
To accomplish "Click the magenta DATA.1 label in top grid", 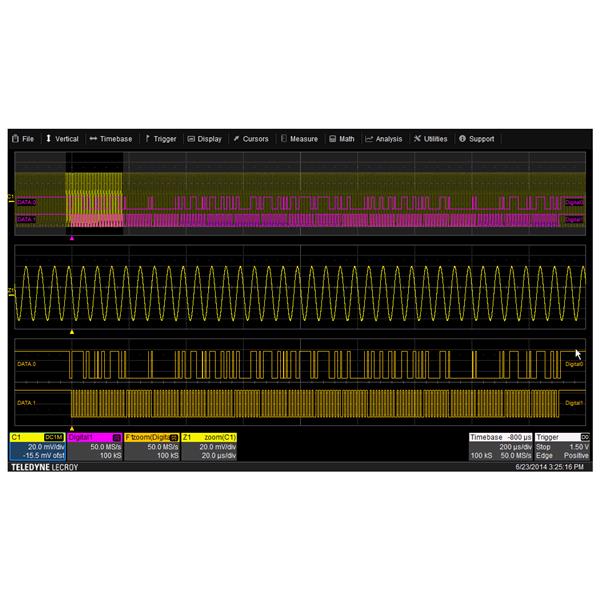I will [x=26, y=219].
